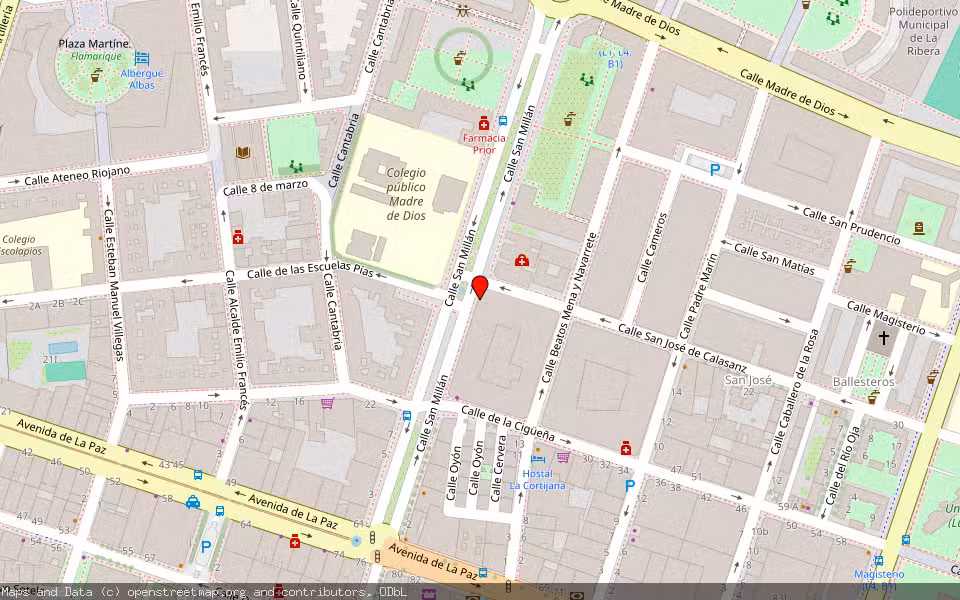The height and width of the screenshot is (600, 960).
Task: Select the cafe cup icon near Calle San Matías
Action: (x=850, y=266)
